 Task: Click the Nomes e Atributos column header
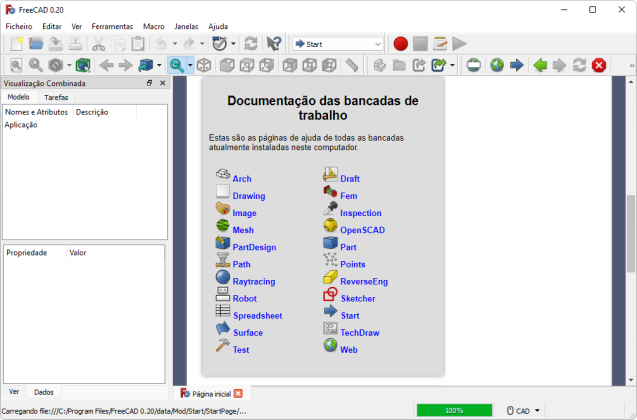point(37,112)
